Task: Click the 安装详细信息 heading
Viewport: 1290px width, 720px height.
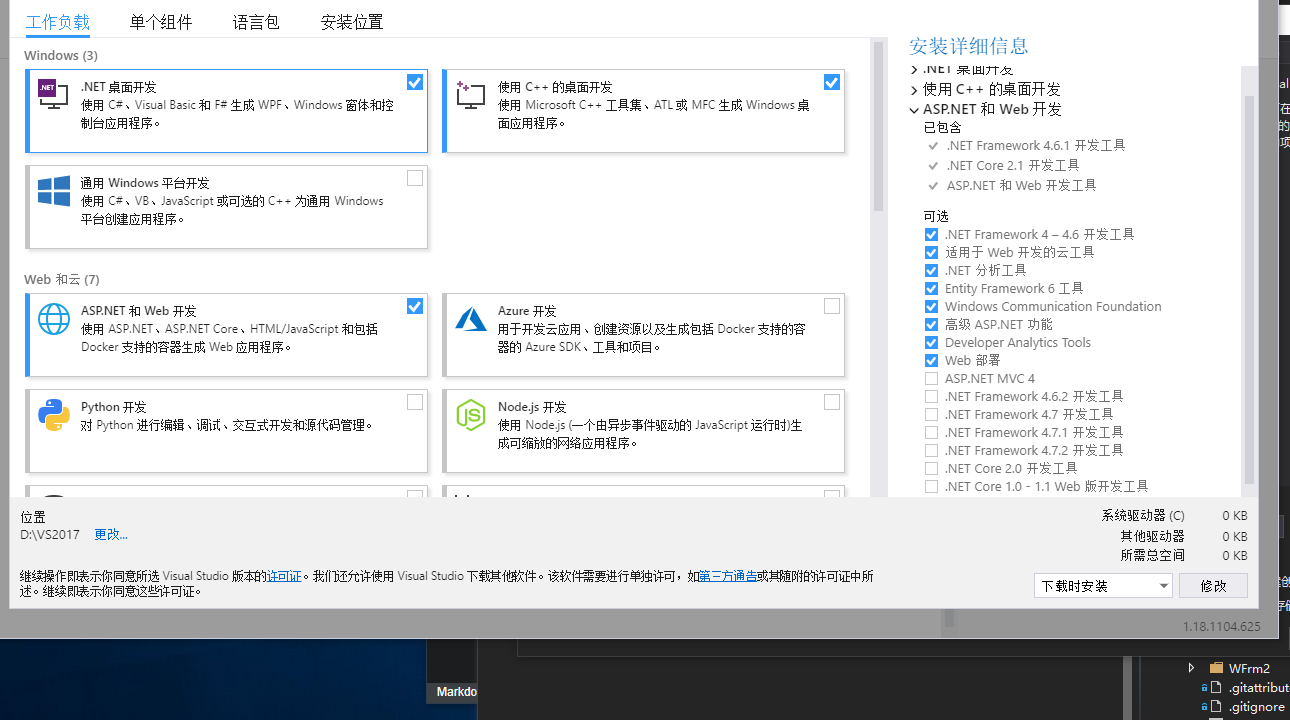Action: [x=968, y=46]
